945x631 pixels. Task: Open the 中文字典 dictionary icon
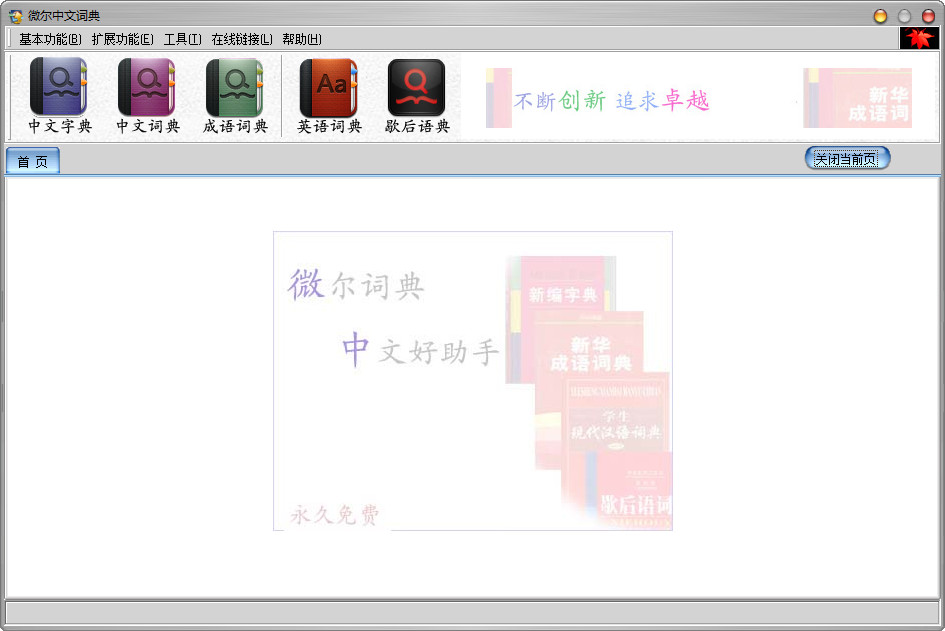point(59,95)
